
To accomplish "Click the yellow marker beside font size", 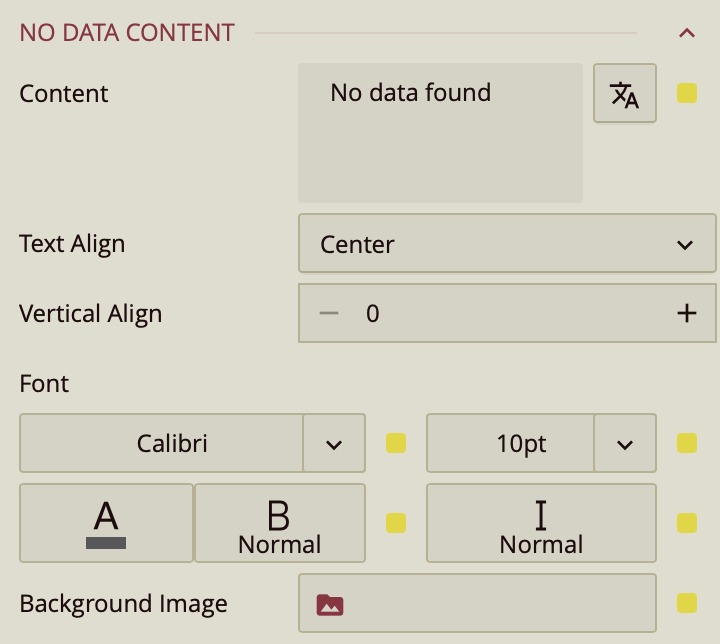I will click(687, 443).
